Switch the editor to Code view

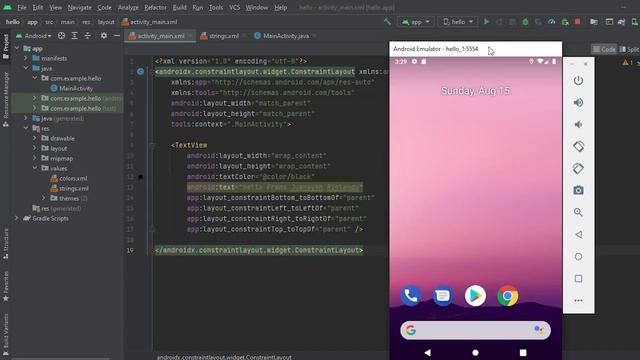click(x=604, y=49)
